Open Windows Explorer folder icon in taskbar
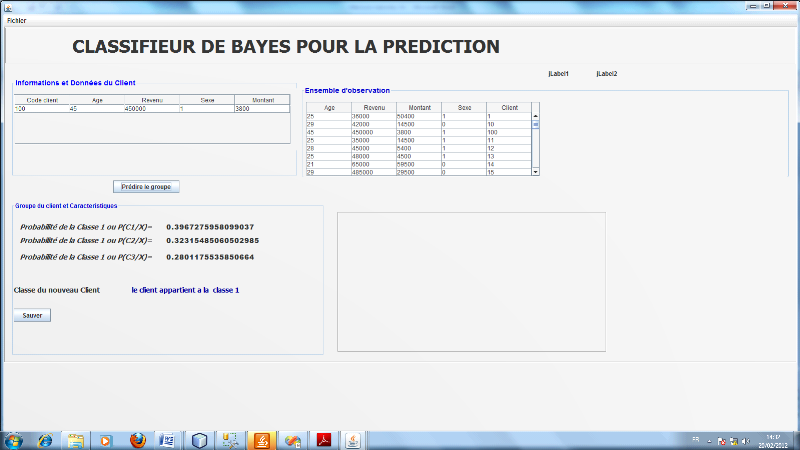Image resolution: width=800 pixels, height=450 pixels. (76, 440)
